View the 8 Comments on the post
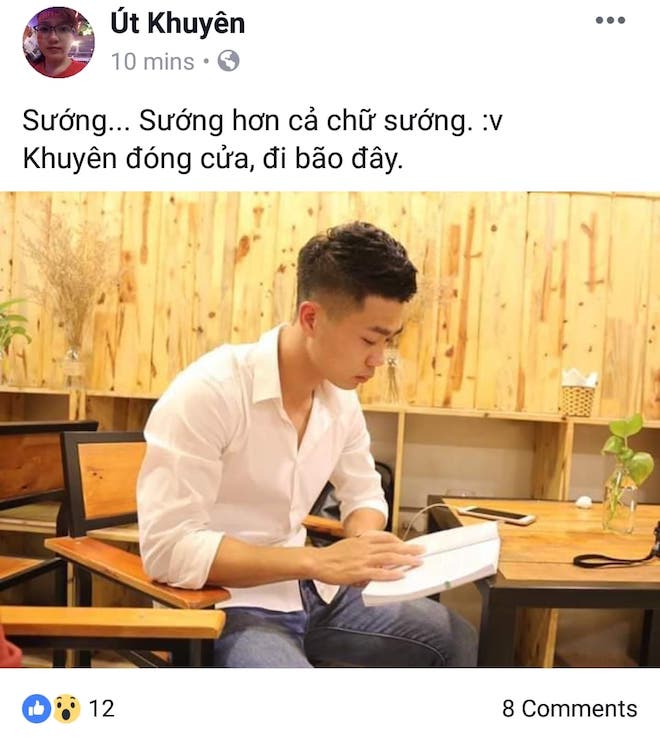Image resolution: width=660 pixels, height=743 pixels. click(570, 709)
